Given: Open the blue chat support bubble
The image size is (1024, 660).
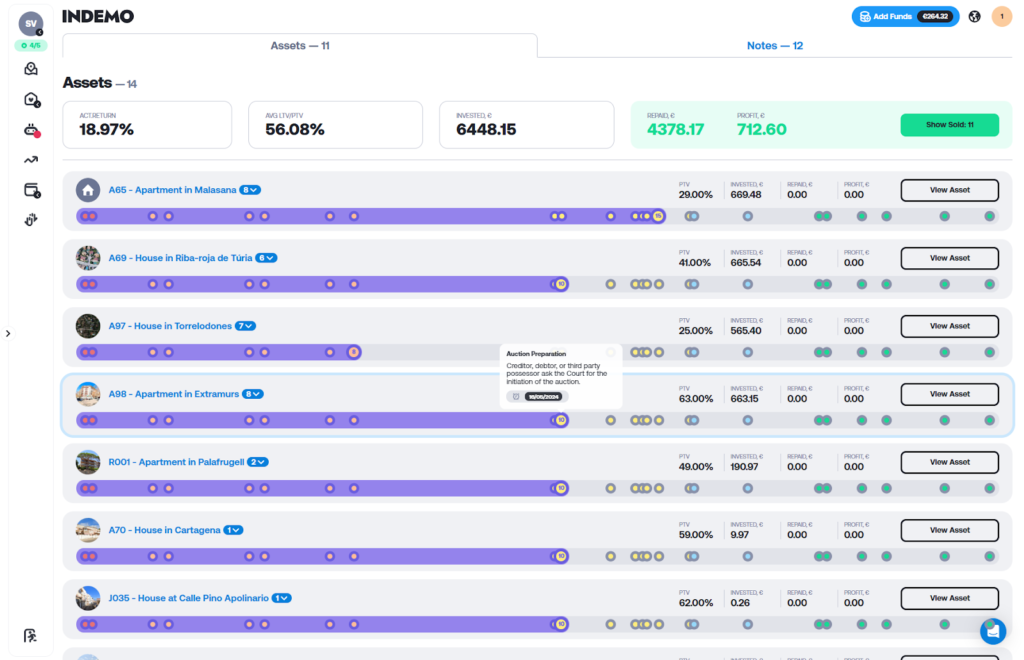Looking at the screenshot, I should (992, 630).
